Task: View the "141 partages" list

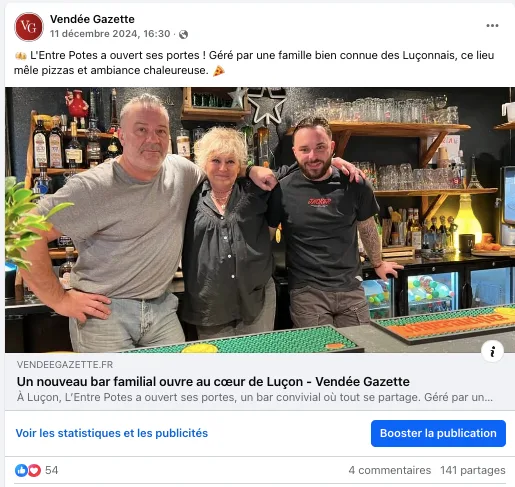Action: click(x=473, y=470)
